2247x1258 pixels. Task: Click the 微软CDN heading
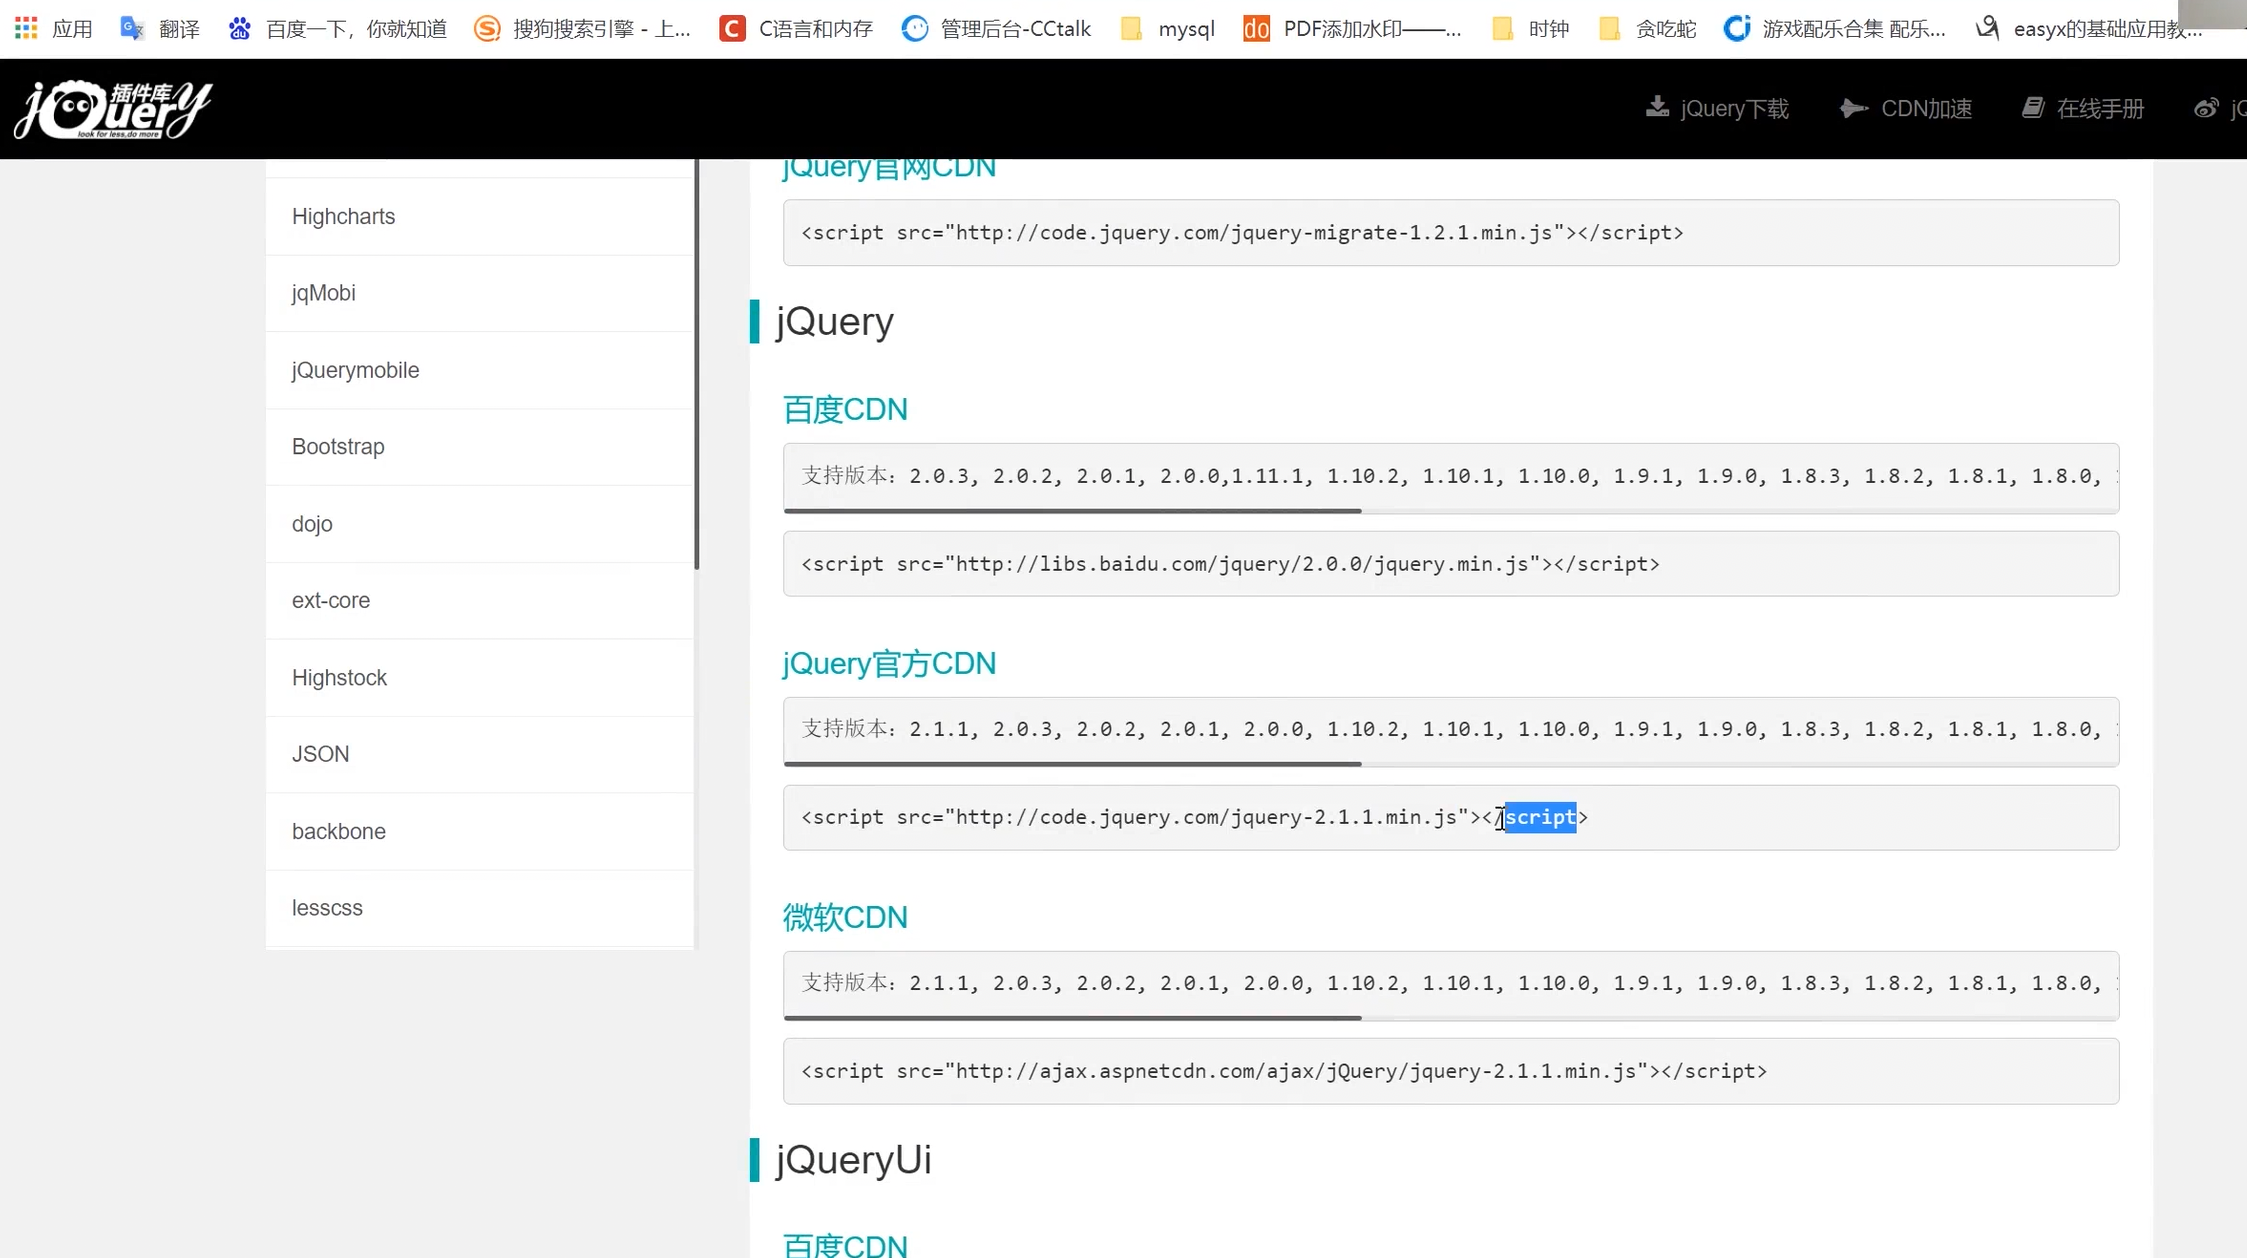pyautogui.click(x=845, y=918)
